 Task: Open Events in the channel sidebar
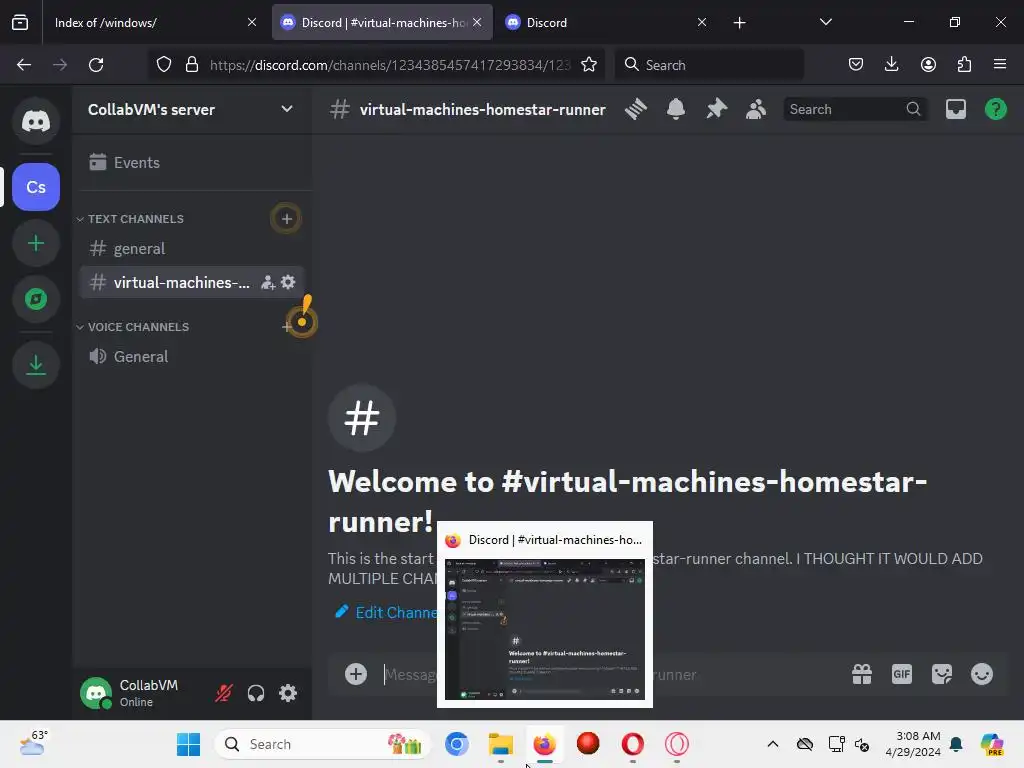191,162
